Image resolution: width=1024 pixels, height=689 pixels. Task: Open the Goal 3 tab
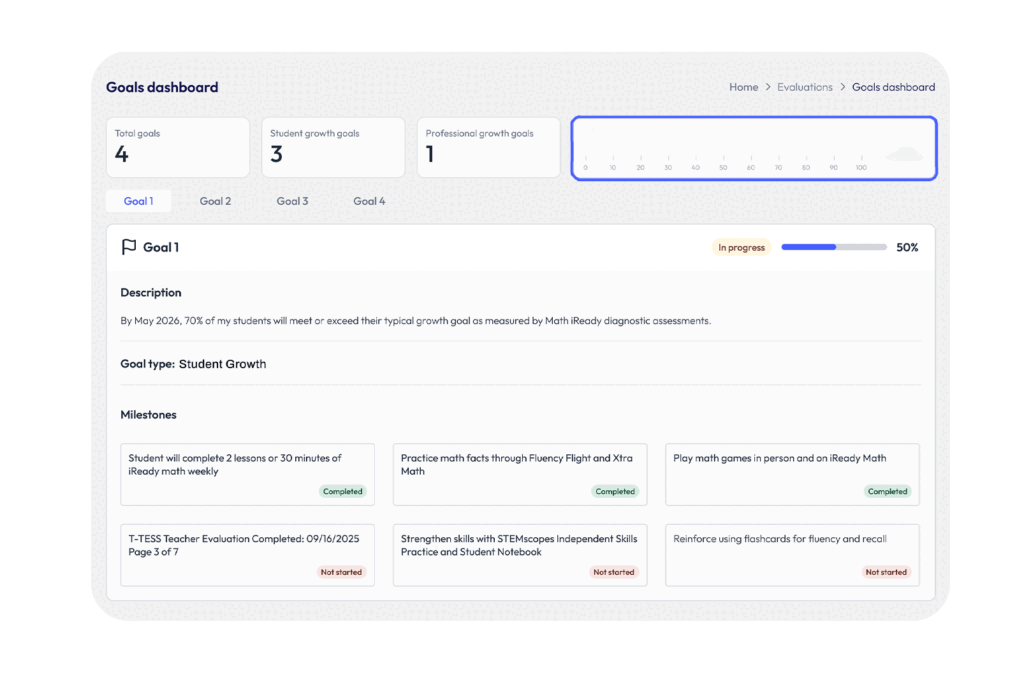(292, 201)
